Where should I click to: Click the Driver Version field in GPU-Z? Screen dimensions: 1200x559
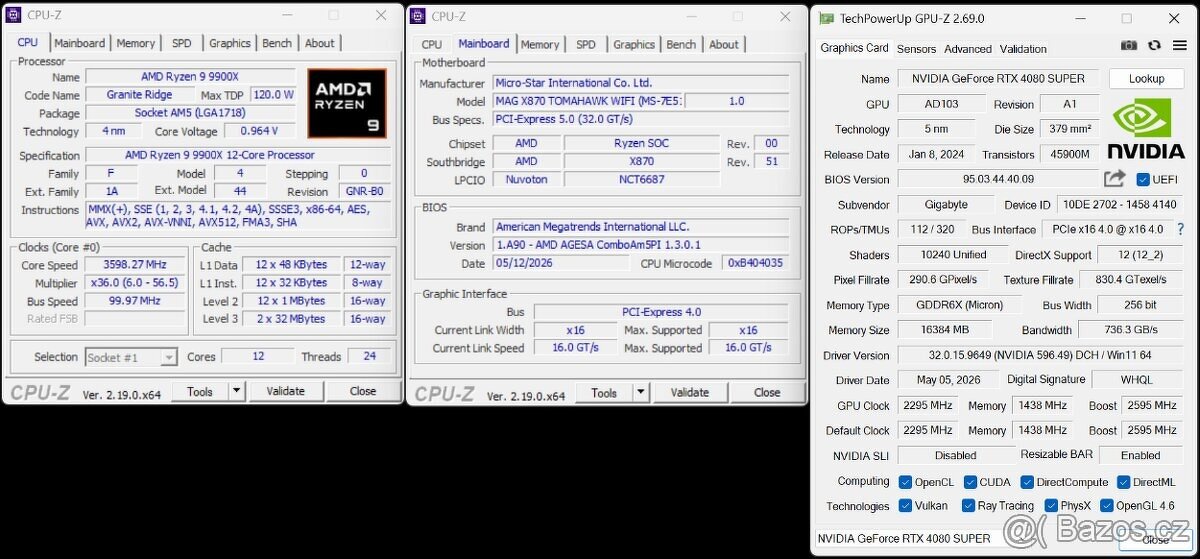(1042, 355)
